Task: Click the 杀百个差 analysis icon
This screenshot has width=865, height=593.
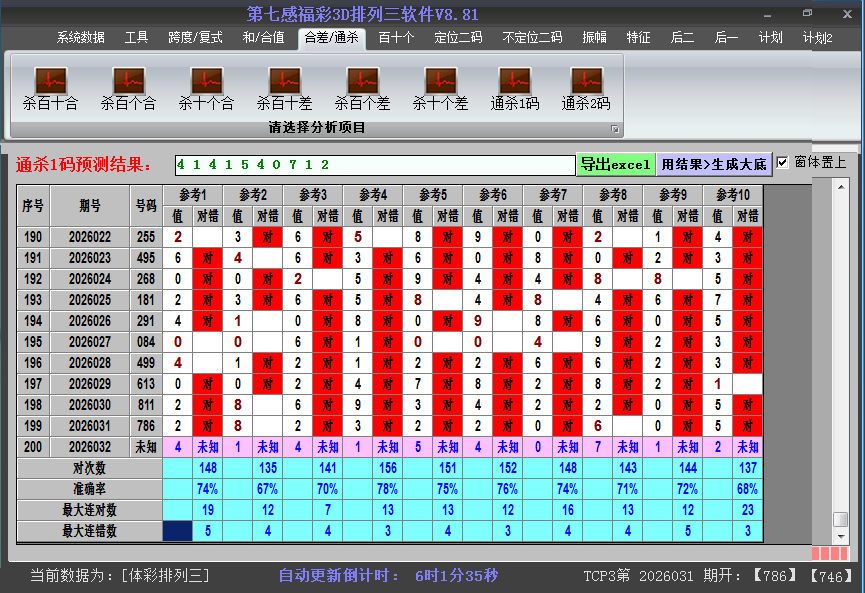Action: click(362, 81)
